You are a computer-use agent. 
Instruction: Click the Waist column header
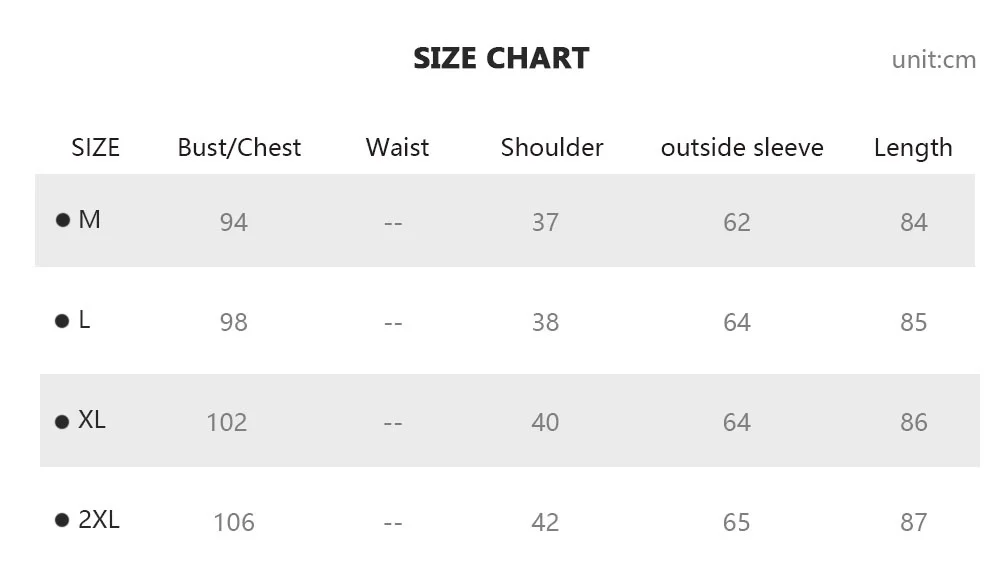[x=397, y=147]
